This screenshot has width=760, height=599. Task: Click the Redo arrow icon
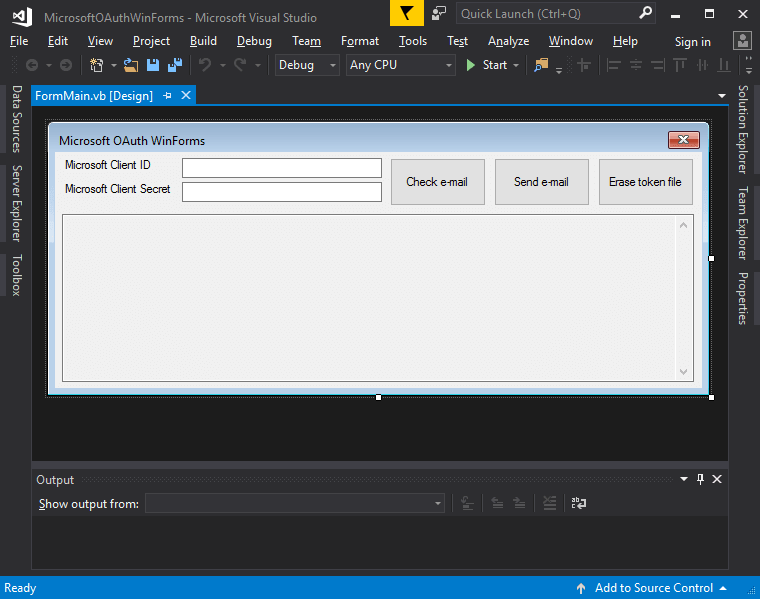pos(240,65)
